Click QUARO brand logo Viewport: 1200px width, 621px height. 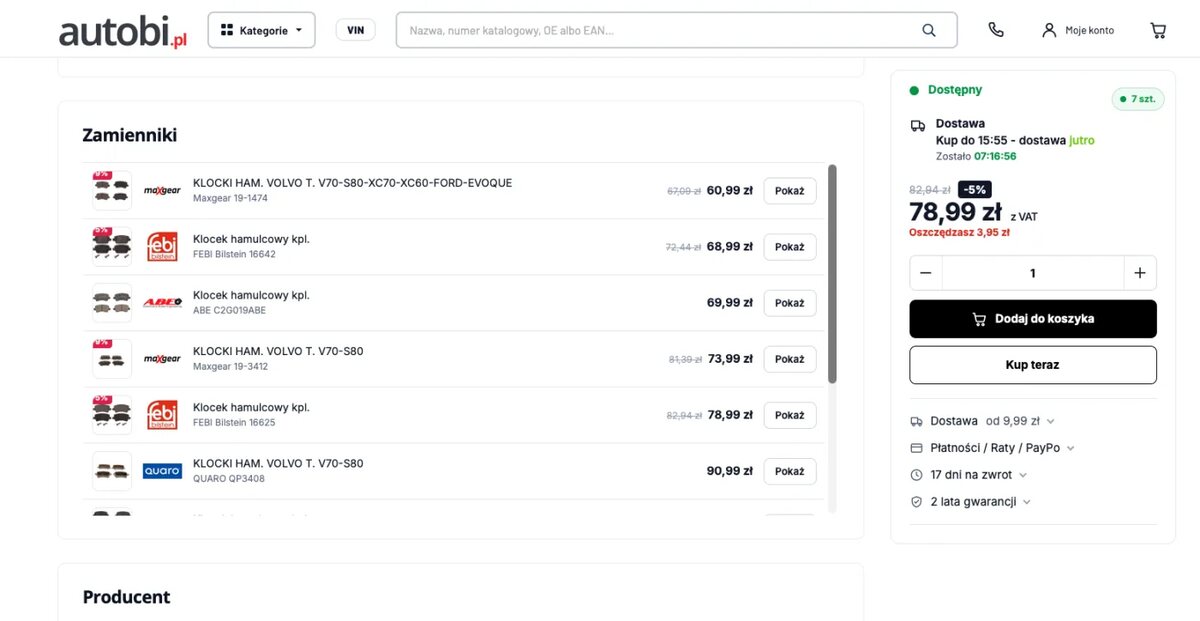162,470
